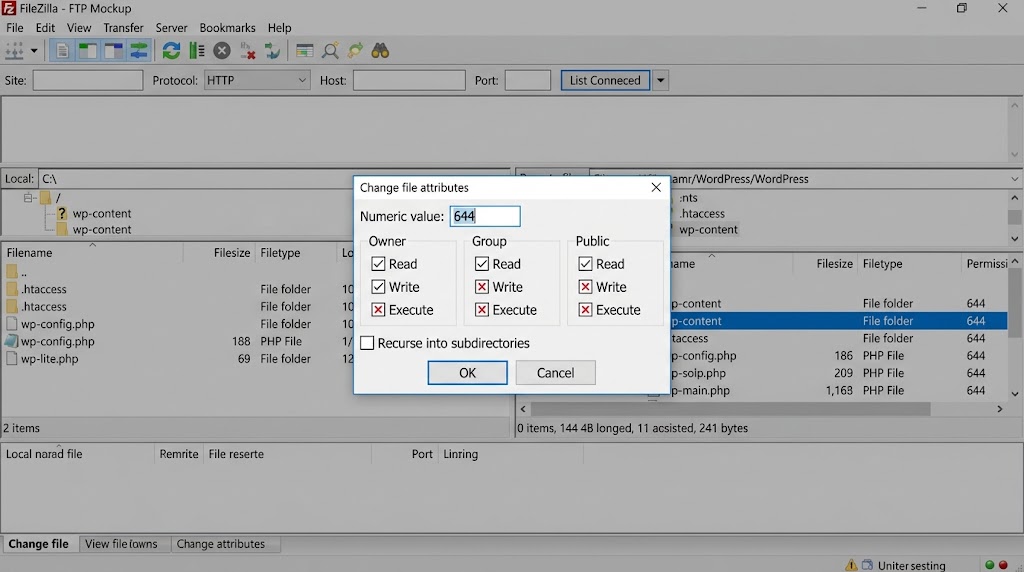Open the directory listing filters icon
This screenshot has width=1024, height=572.
click(x=304, y=50)
